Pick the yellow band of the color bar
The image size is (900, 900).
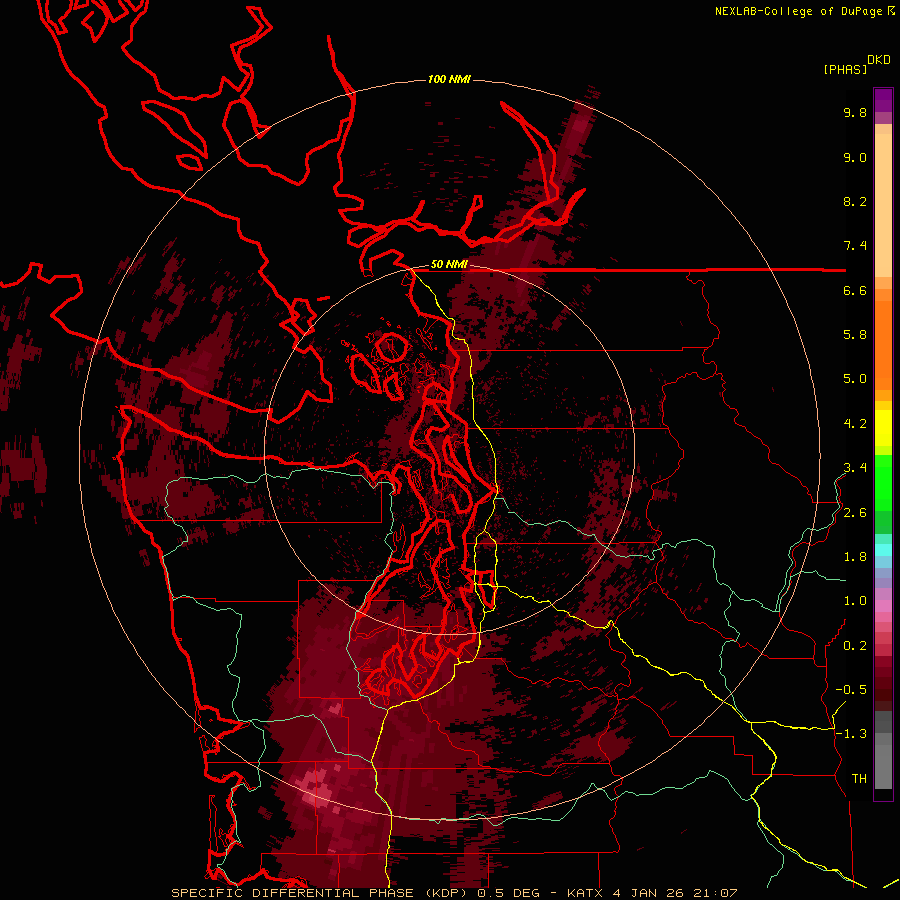[883, 428]
